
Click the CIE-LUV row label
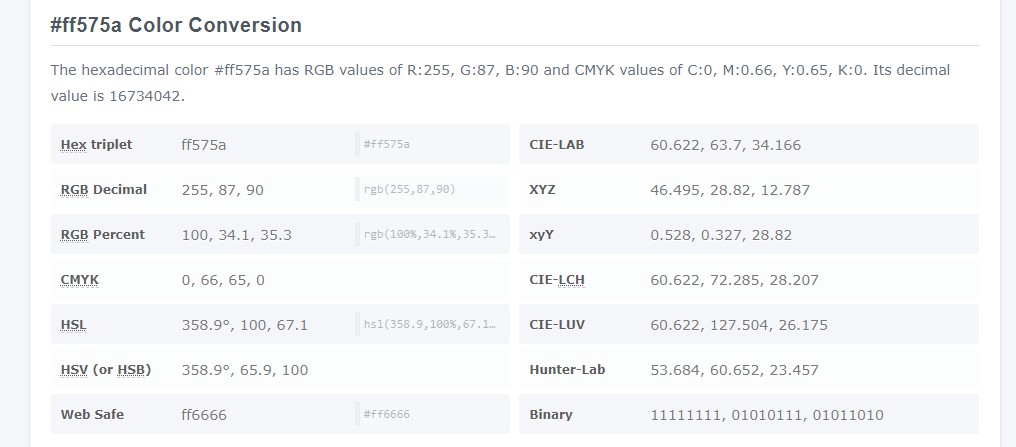tap(557, 325)
